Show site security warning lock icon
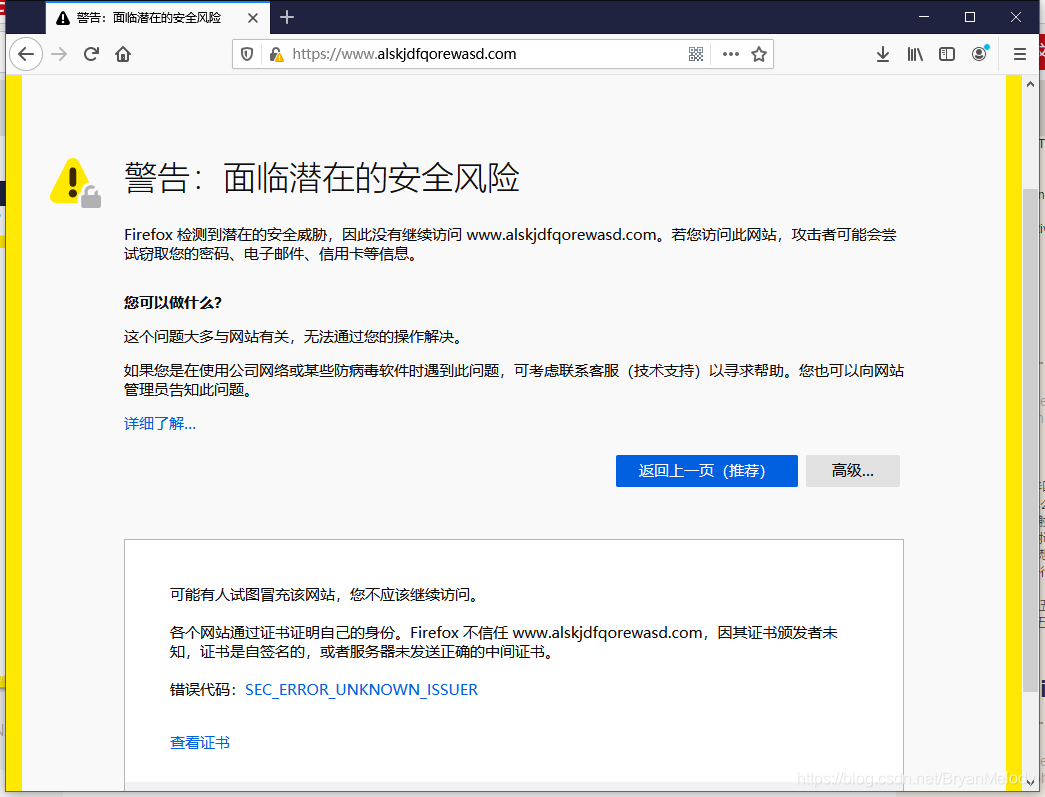 click(277, 54)
